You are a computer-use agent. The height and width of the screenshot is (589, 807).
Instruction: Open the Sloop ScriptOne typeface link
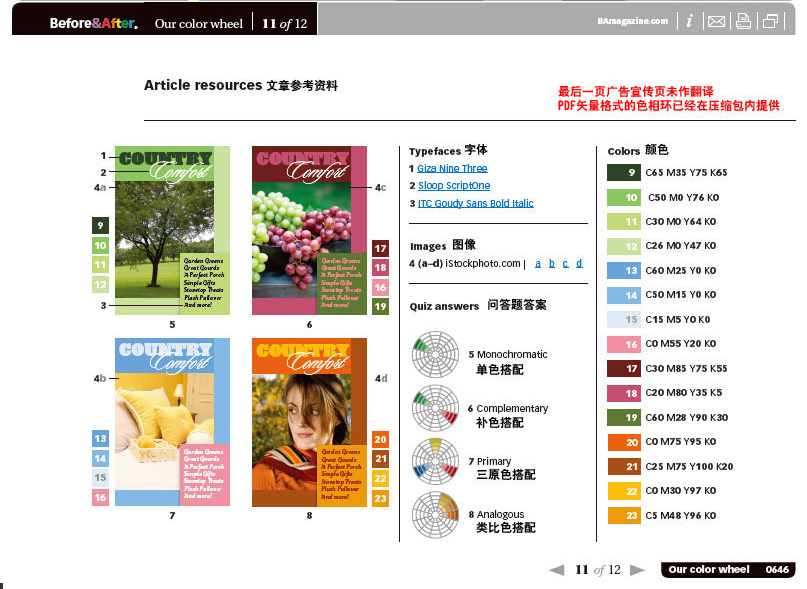coord(454,185)
